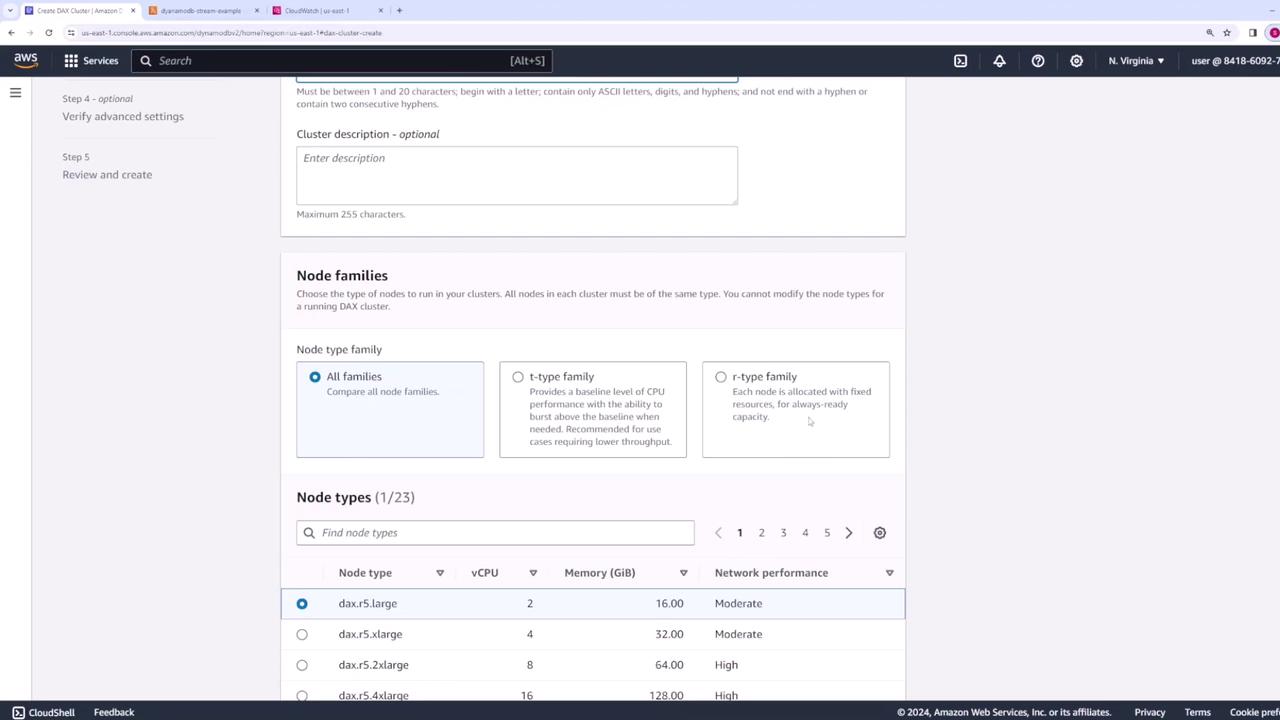Sort by Memory (GiB) column arrow
The height and width of the screenshot is (720, 1280).
pyautogui.click(x=684, y=573)
